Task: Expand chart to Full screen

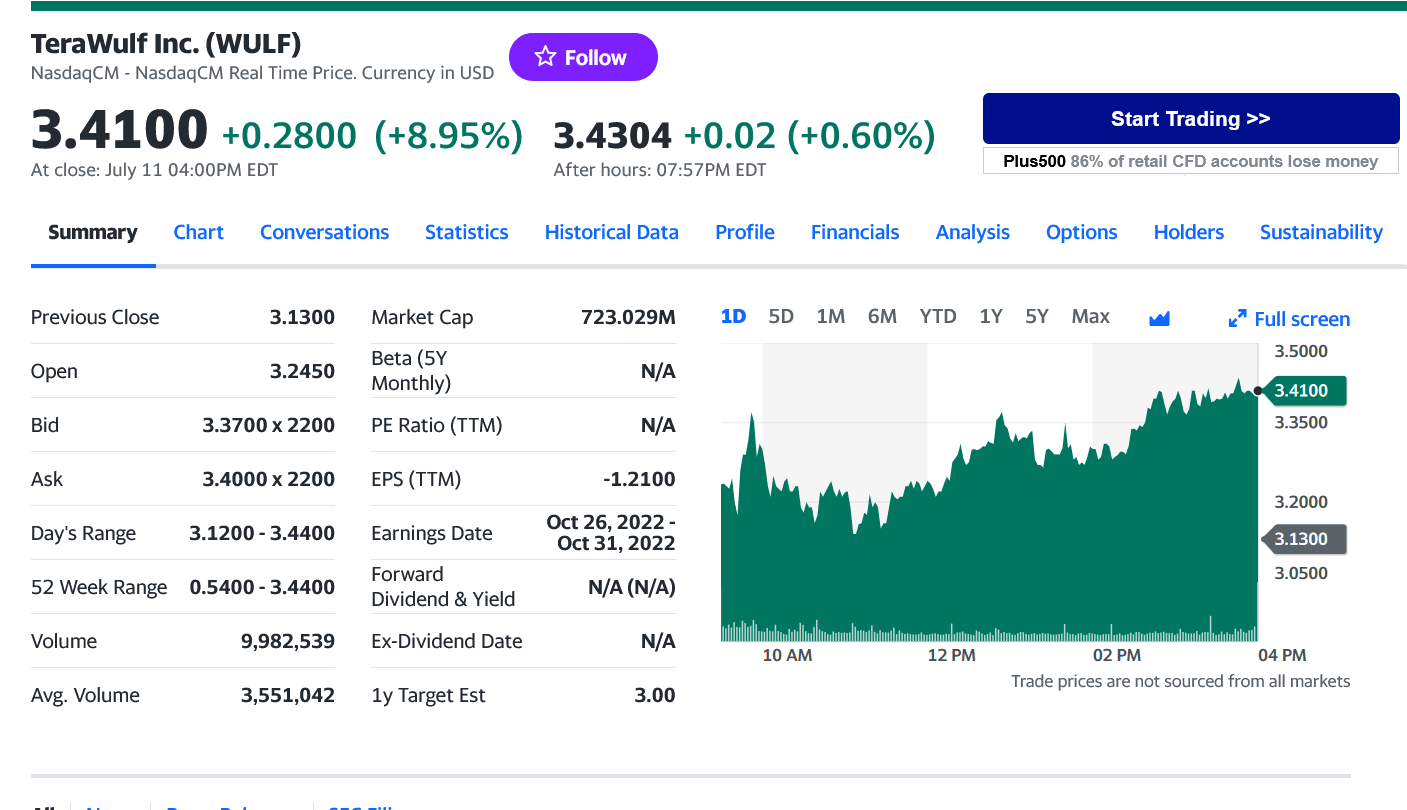Action: point(1289,319)
